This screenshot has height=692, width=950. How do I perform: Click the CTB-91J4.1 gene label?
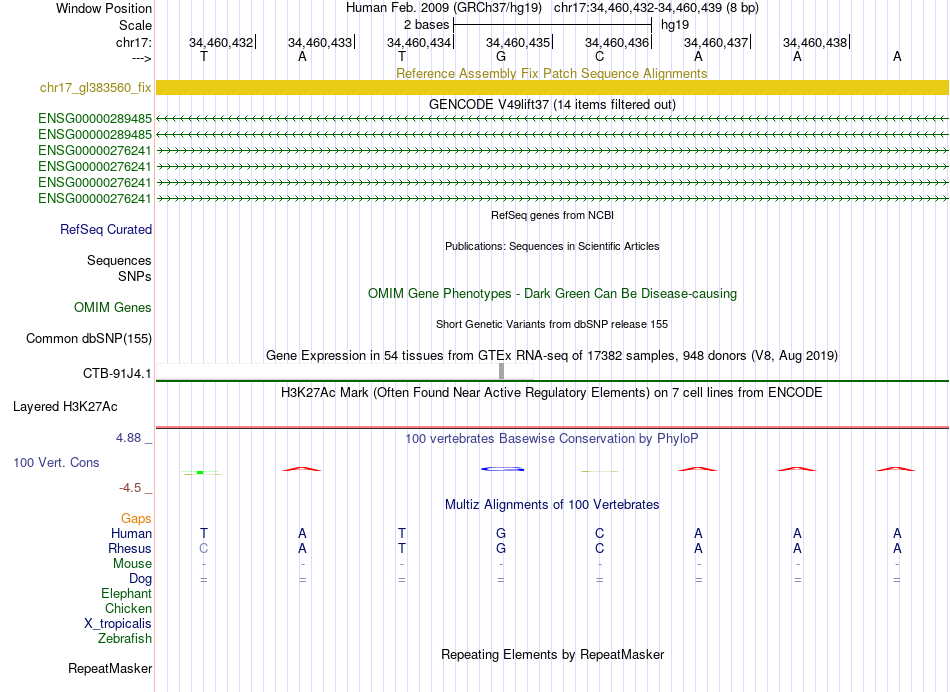point(117,373)
